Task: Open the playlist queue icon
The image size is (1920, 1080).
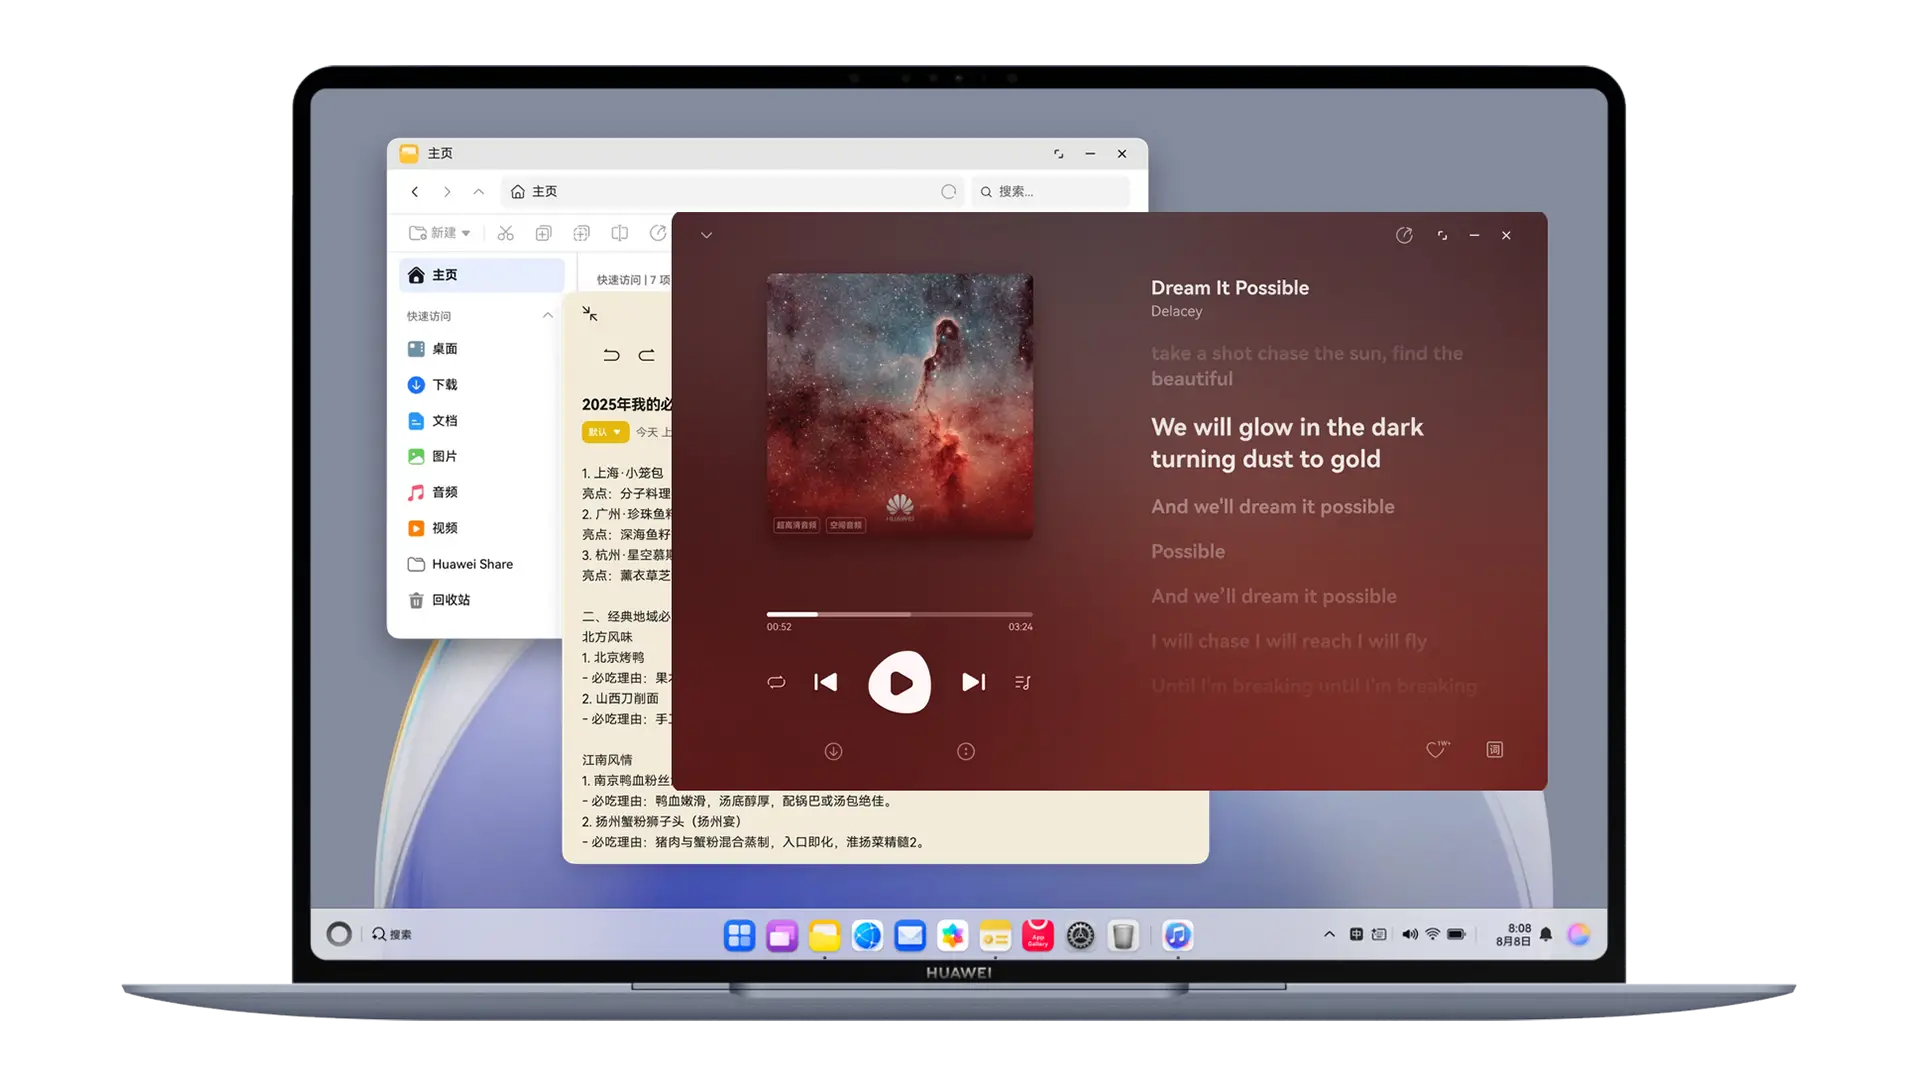Action: pos(1022,682)
